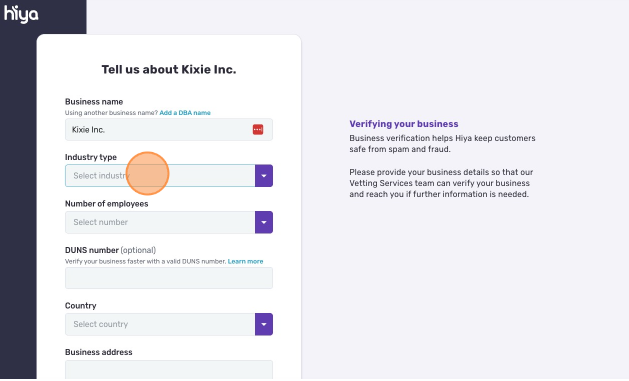Open the Country dropdown arrow
This screenshot has height=381, width=629.
point(264,324)
